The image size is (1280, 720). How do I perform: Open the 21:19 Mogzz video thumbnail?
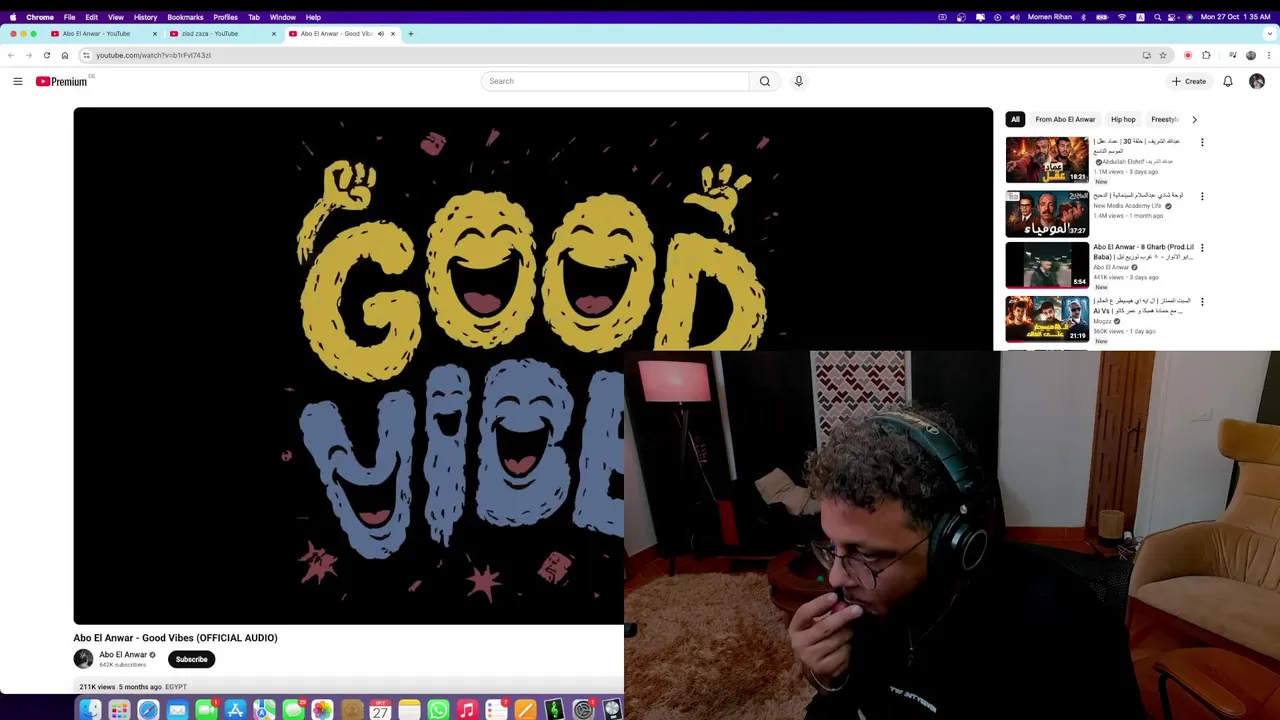tap(1047, 319)
